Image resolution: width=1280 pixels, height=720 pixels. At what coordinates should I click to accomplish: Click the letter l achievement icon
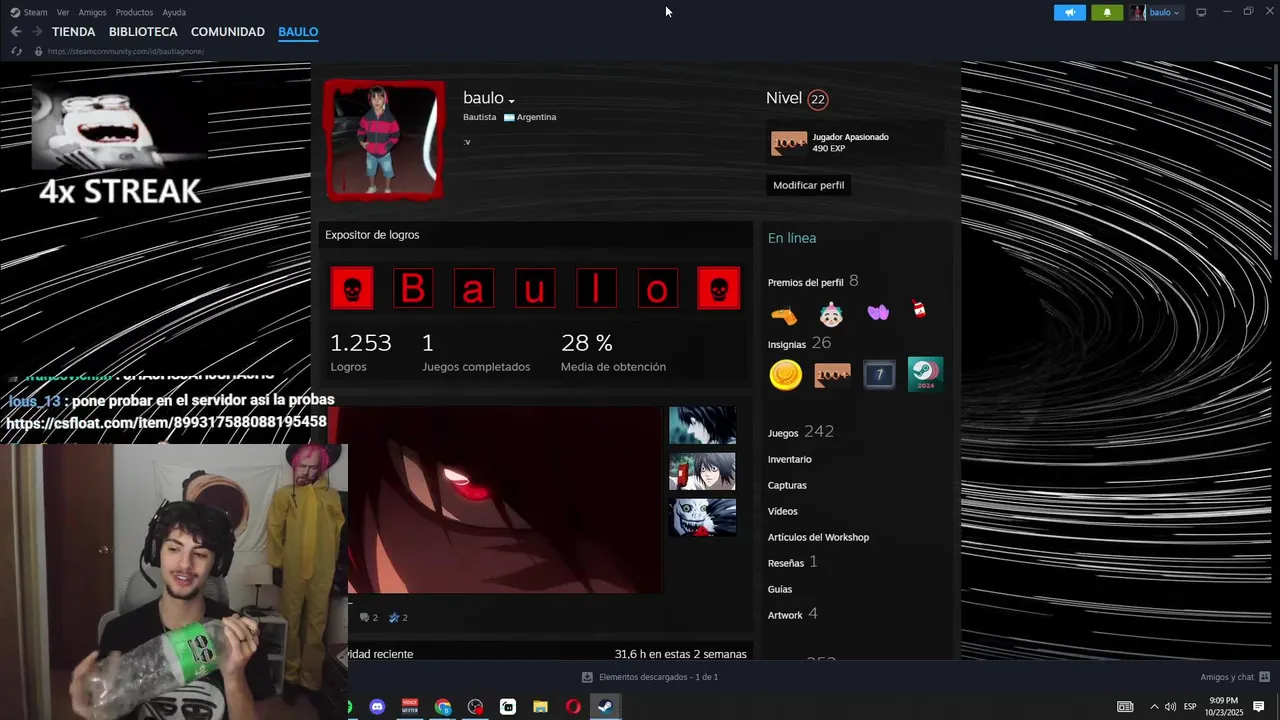tap(596, 288)
